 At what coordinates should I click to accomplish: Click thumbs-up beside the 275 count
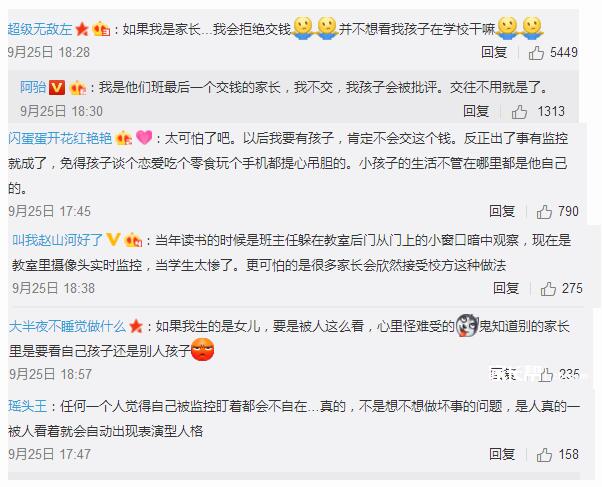[x=548, y=288]
